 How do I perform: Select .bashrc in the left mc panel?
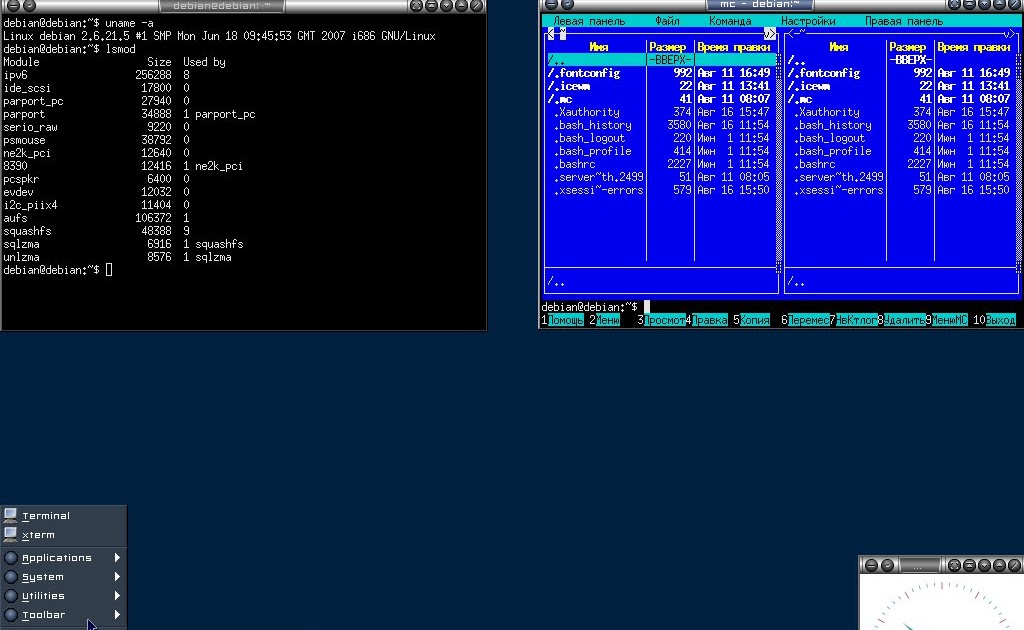[661, 165]
